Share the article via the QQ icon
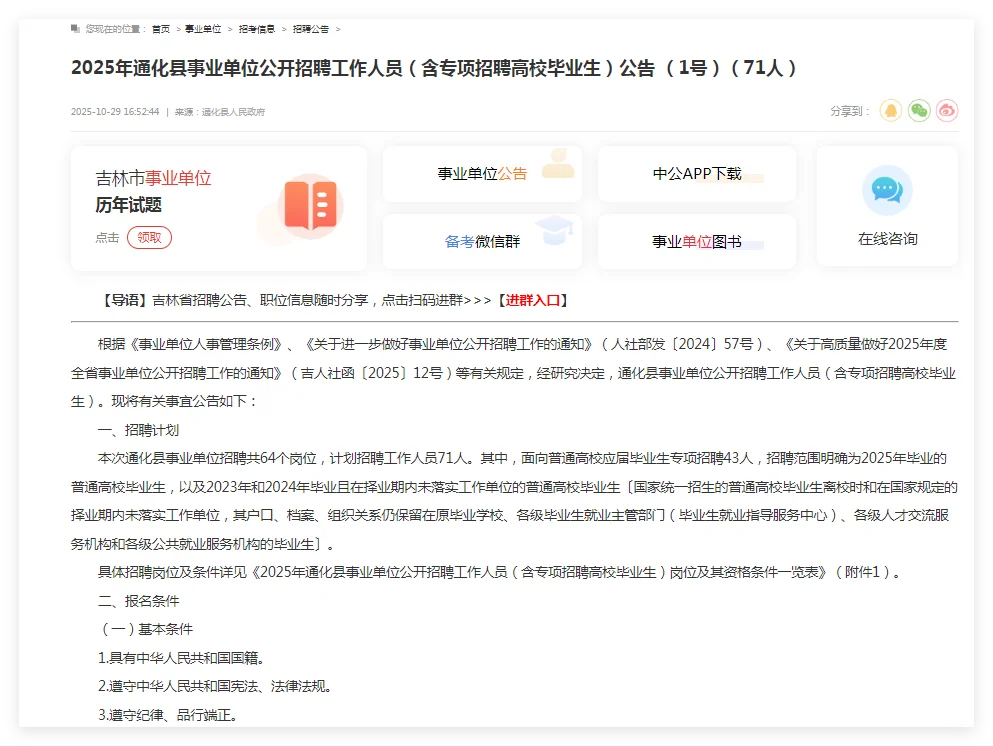This screenshot has height=746, width=993. pos(889,110)
